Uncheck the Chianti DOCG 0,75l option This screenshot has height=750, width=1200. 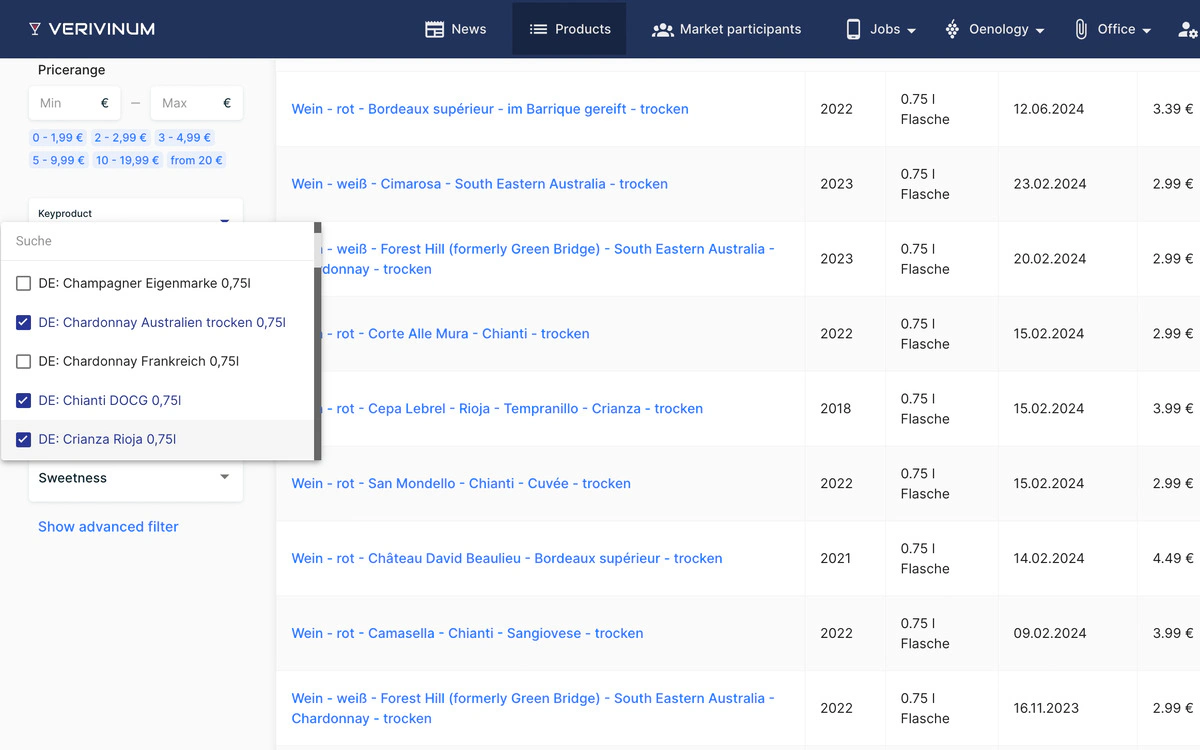(24, 401)
